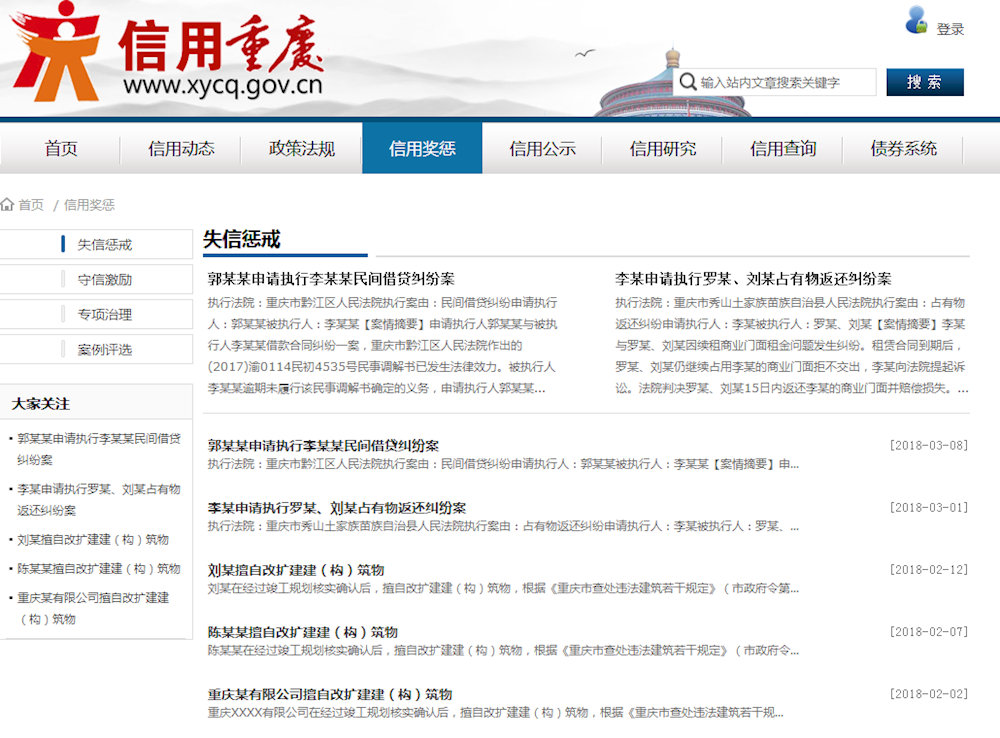Click the date [2018-02-02]
This screenshot has width=1000, height=738.
point(929,693)
